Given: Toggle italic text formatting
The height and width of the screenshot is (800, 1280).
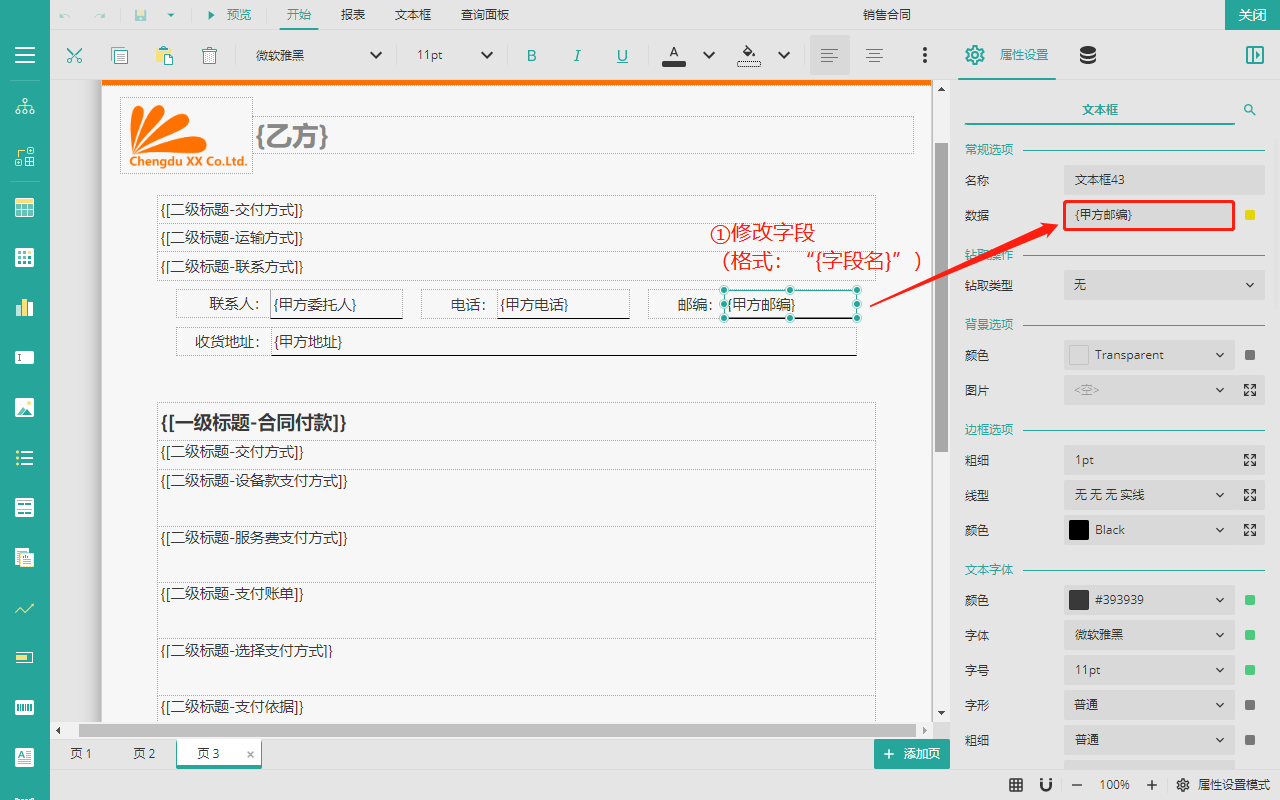Looking at the screenshot, I should pos(577,56).
